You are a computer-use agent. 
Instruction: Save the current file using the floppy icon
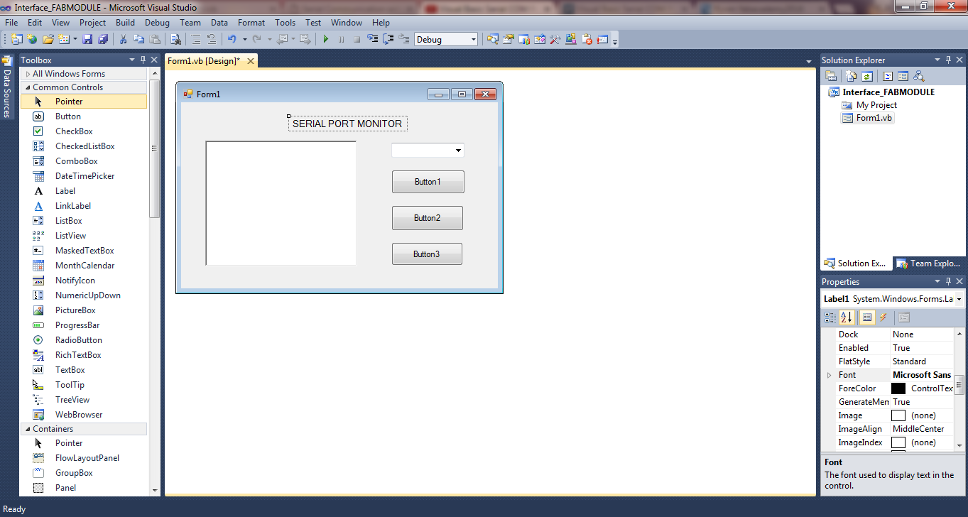[x=87, y=39]
